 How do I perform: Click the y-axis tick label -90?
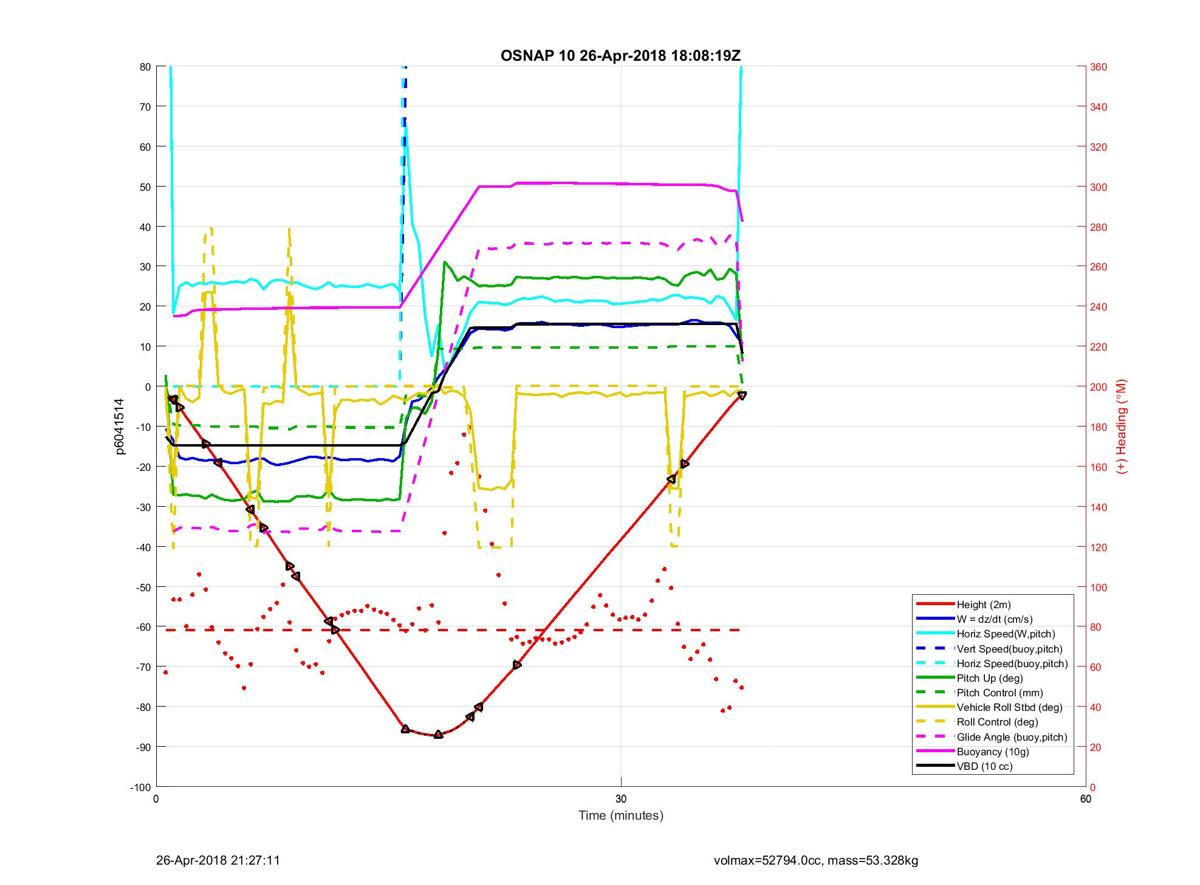pyautogui.click(x=142, y=747)
